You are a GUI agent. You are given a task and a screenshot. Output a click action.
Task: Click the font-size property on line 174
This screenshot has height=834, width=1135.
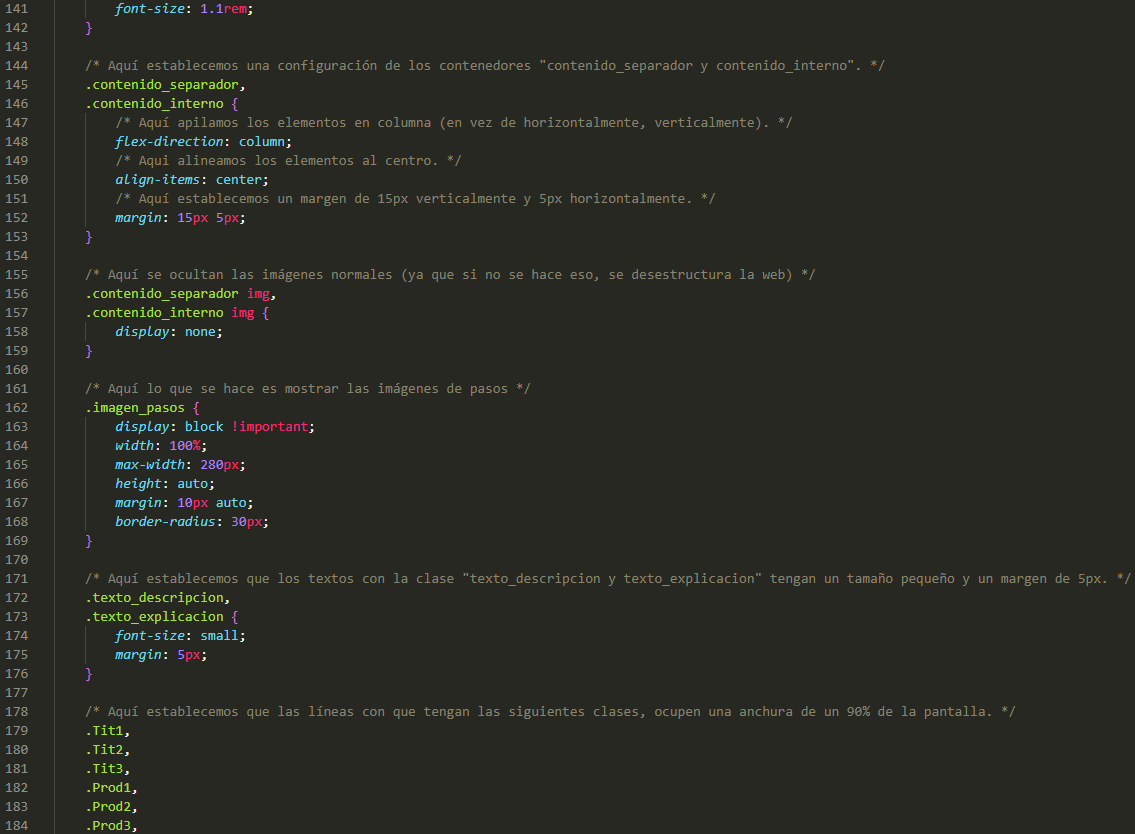[150, 636]
